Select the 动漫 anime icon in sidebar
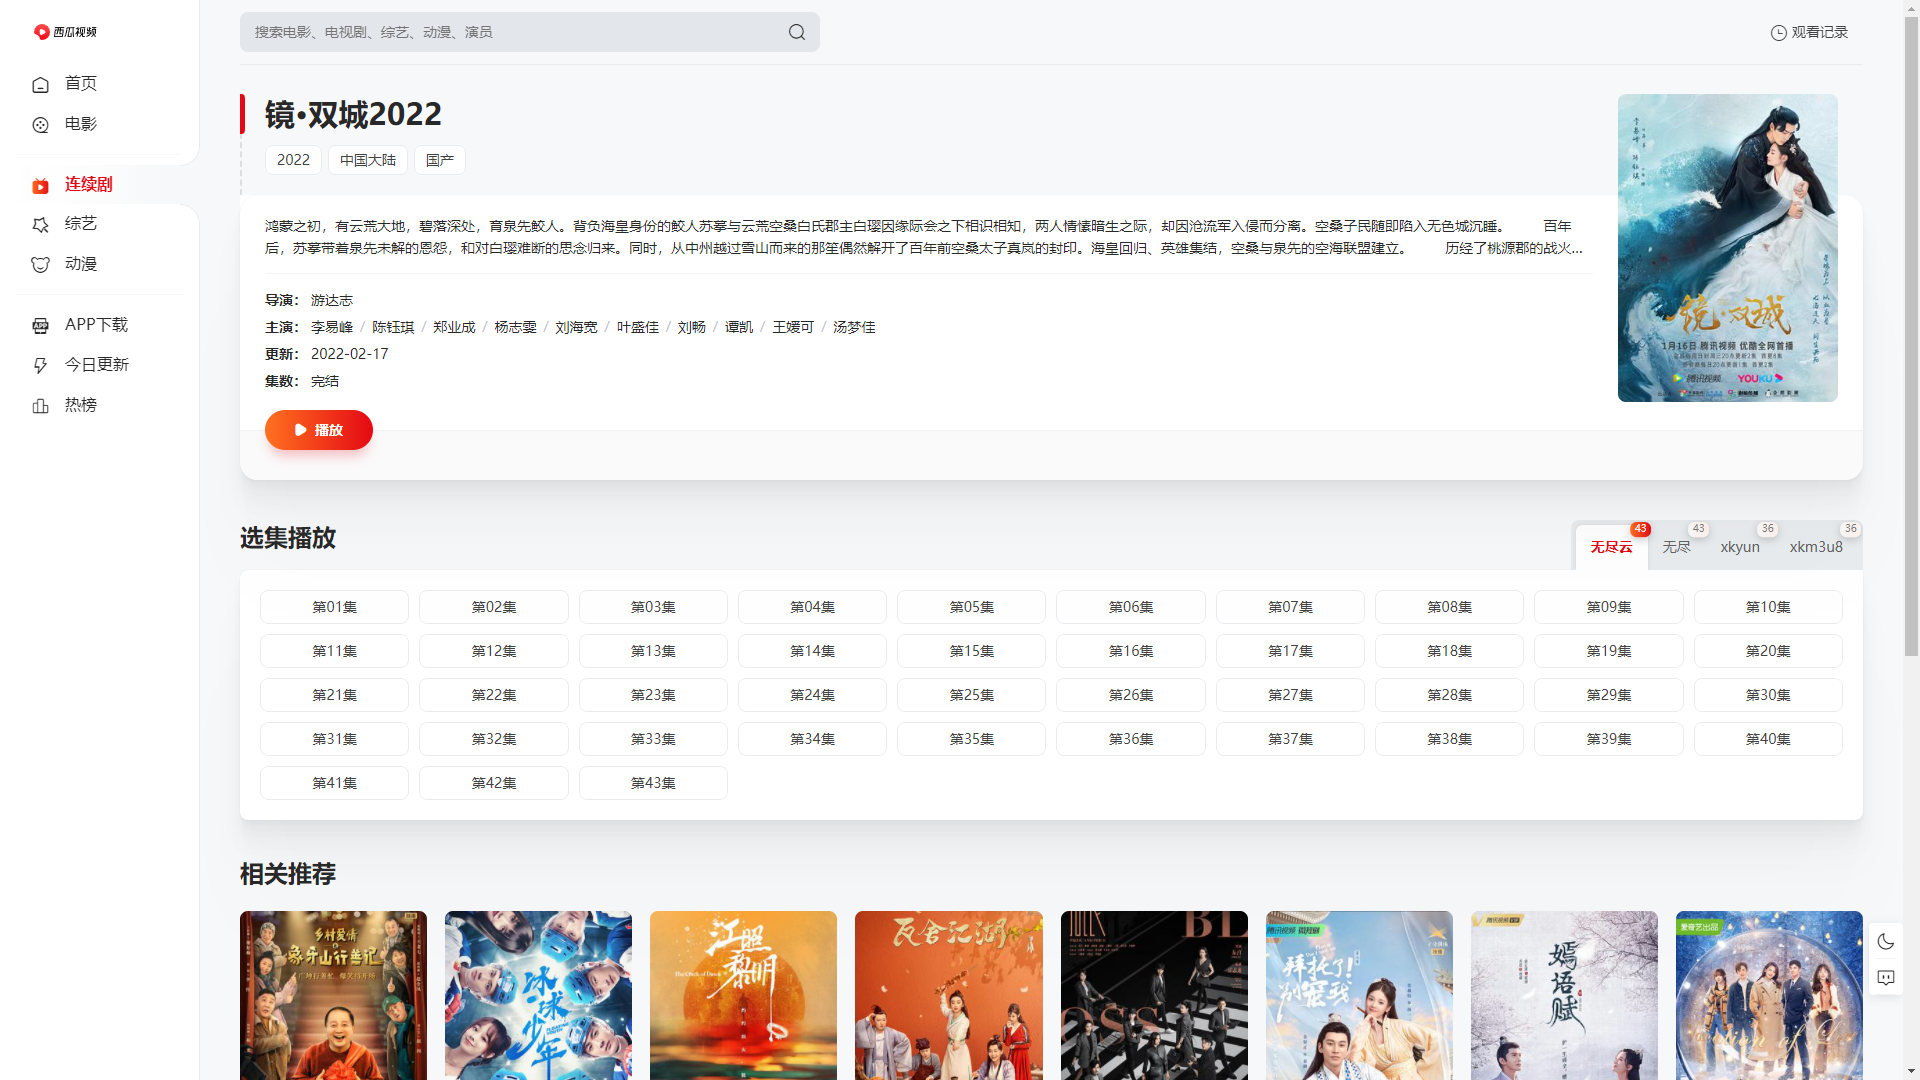1920x1080 pixels. (40, 264)
